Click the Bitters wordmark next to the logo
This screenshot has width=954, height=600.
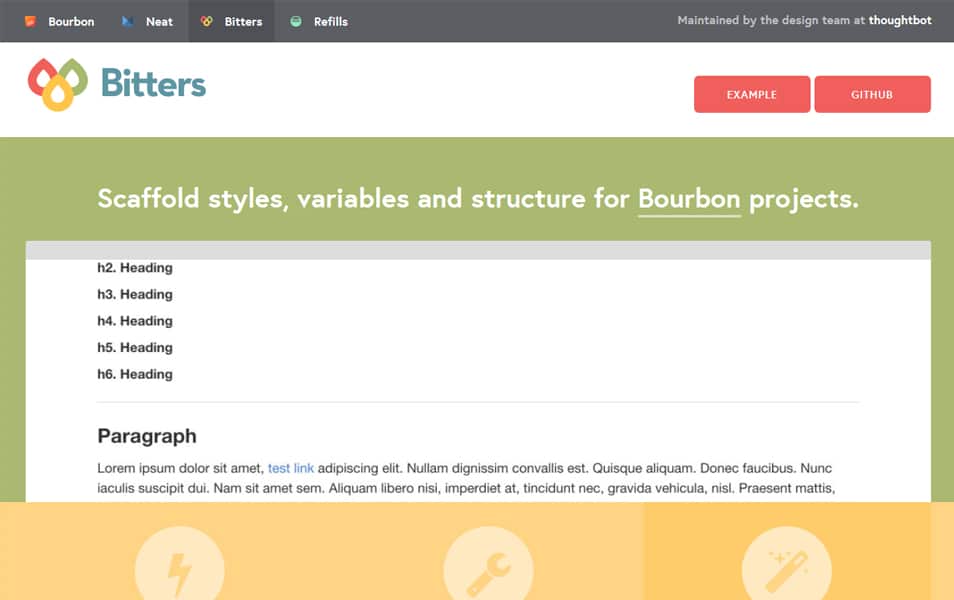tap(152, 84)
